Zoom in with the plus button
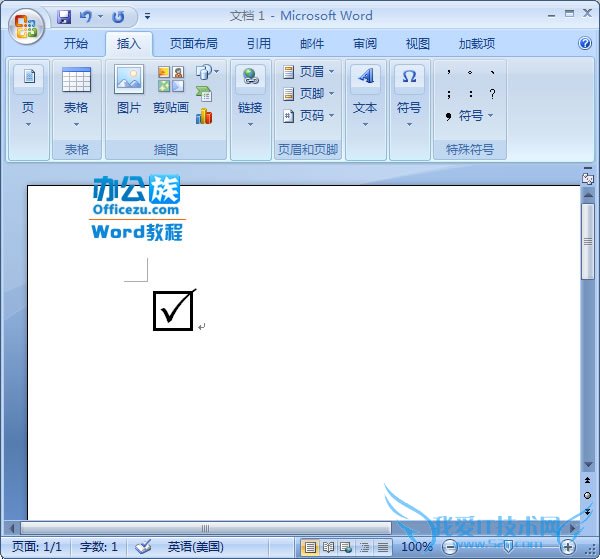Viewport: 600px width, 559px height. pos(568,547)
